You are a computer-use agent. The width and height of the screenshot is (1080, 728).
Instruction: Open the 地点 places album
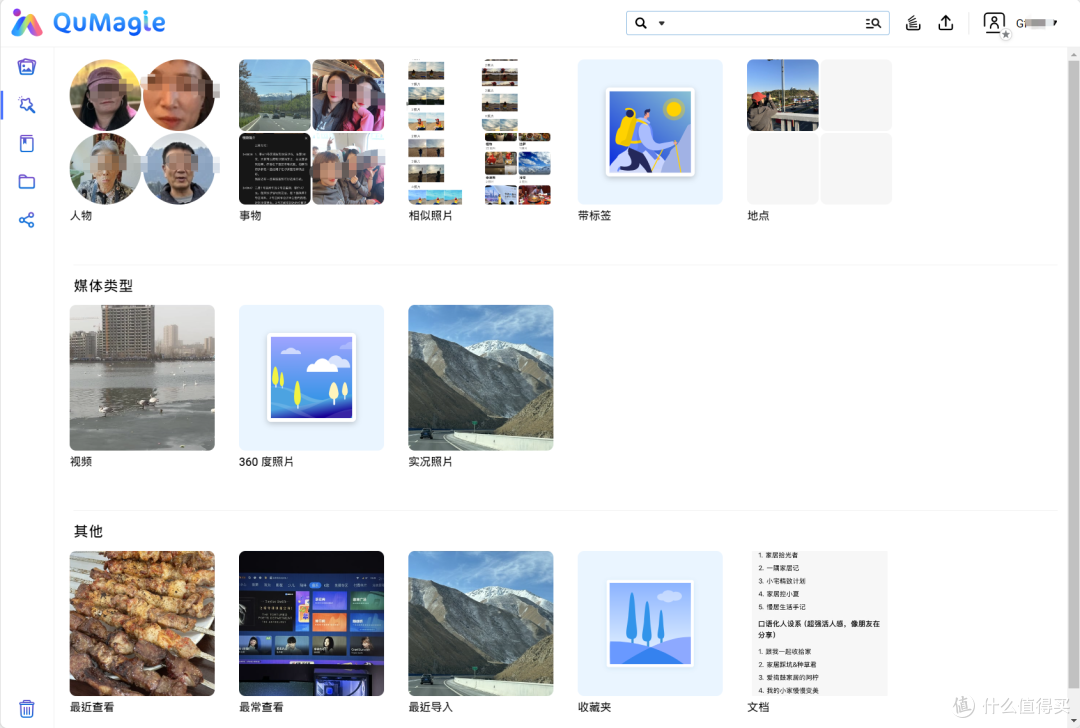pos(820,132)
